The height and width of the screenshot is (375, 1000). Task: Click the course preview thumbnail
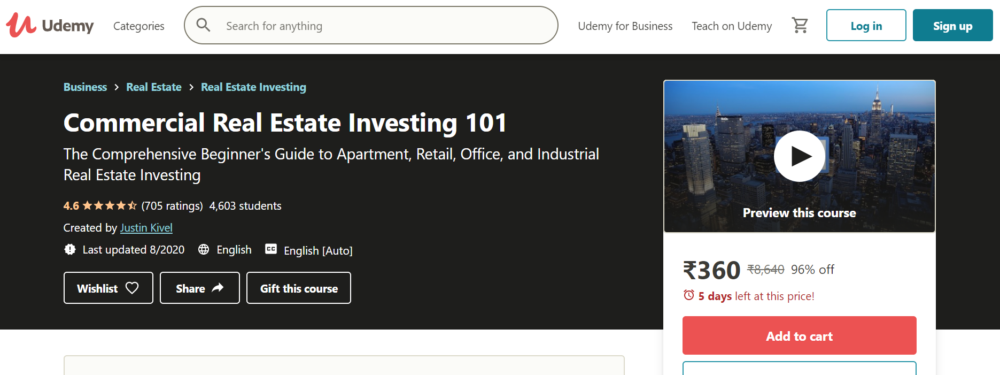tap(799, 156)
